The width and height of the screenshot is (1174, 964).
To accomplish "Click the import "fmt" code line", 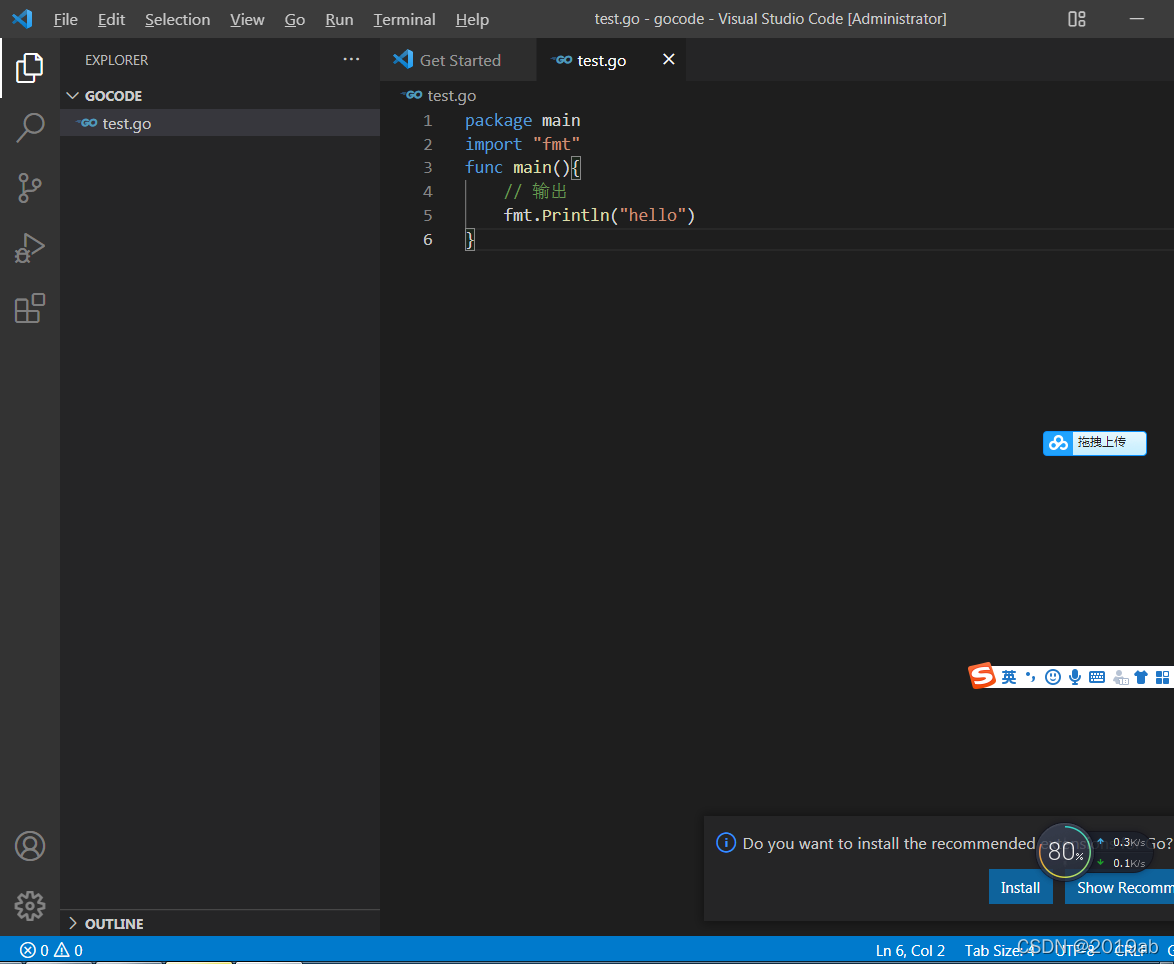I will point(523,144).
